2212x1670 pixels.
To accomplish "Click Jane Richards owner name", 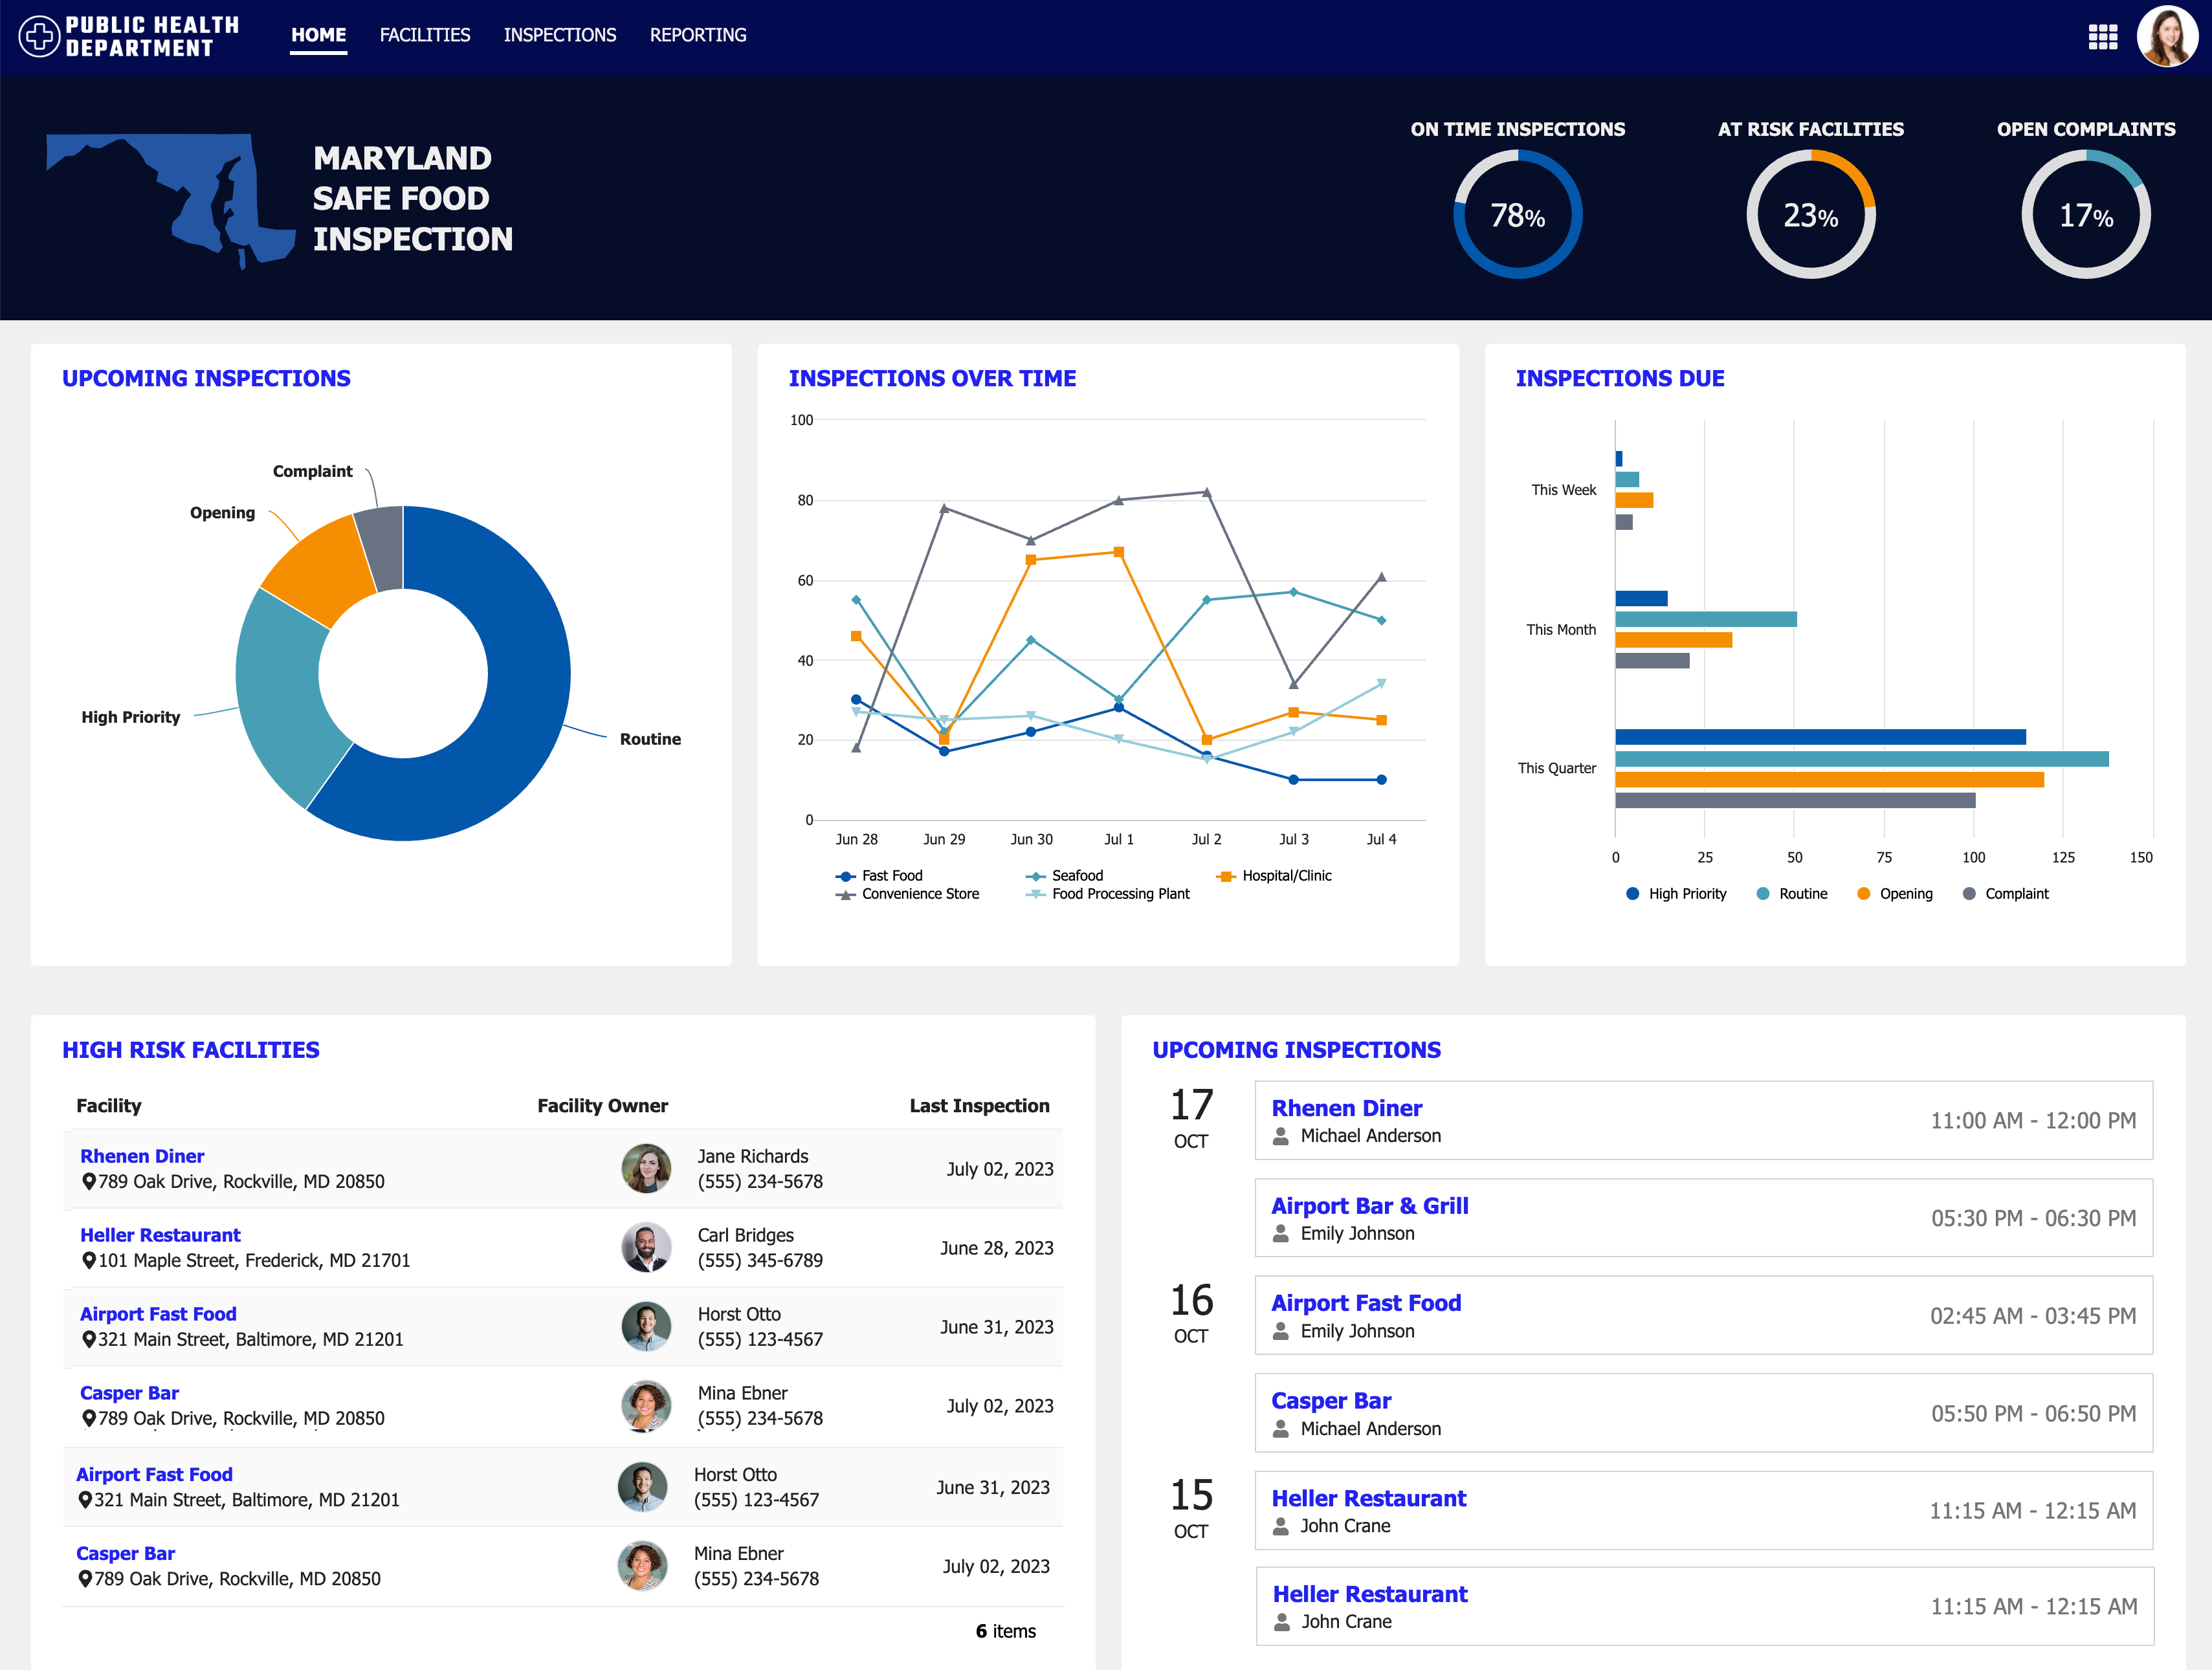I will (753, 1156).
